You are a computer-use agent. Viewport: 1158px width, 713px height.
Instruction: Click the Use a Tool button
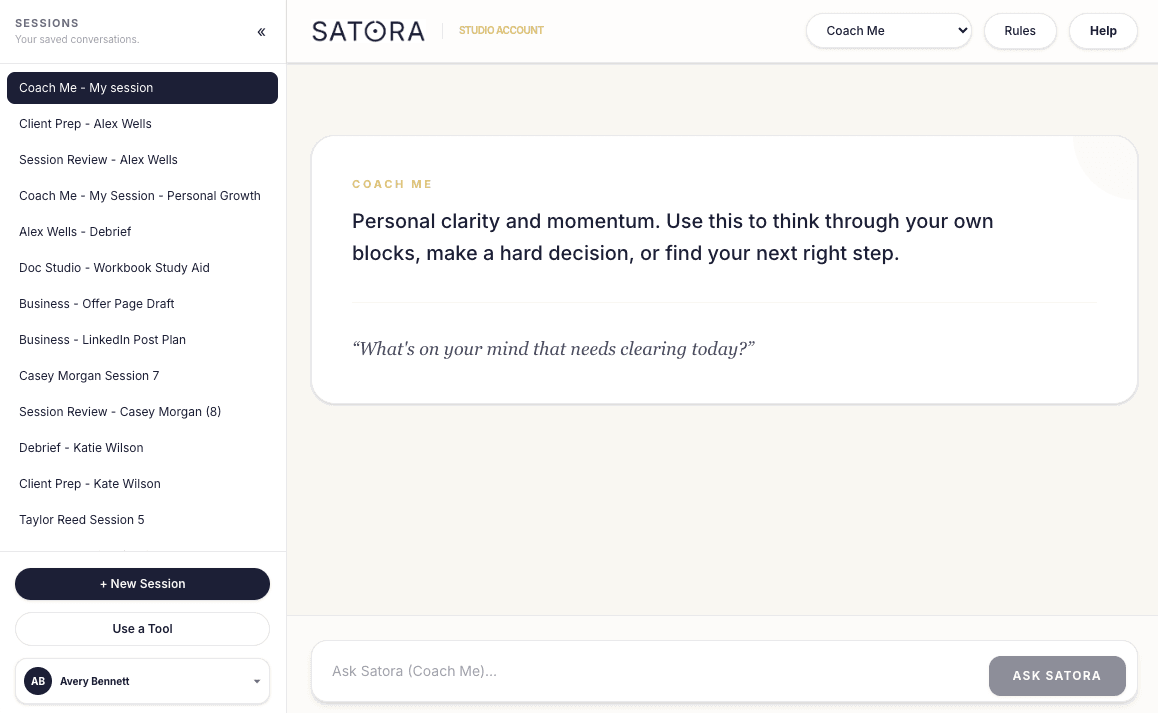[x=142, y=629]
